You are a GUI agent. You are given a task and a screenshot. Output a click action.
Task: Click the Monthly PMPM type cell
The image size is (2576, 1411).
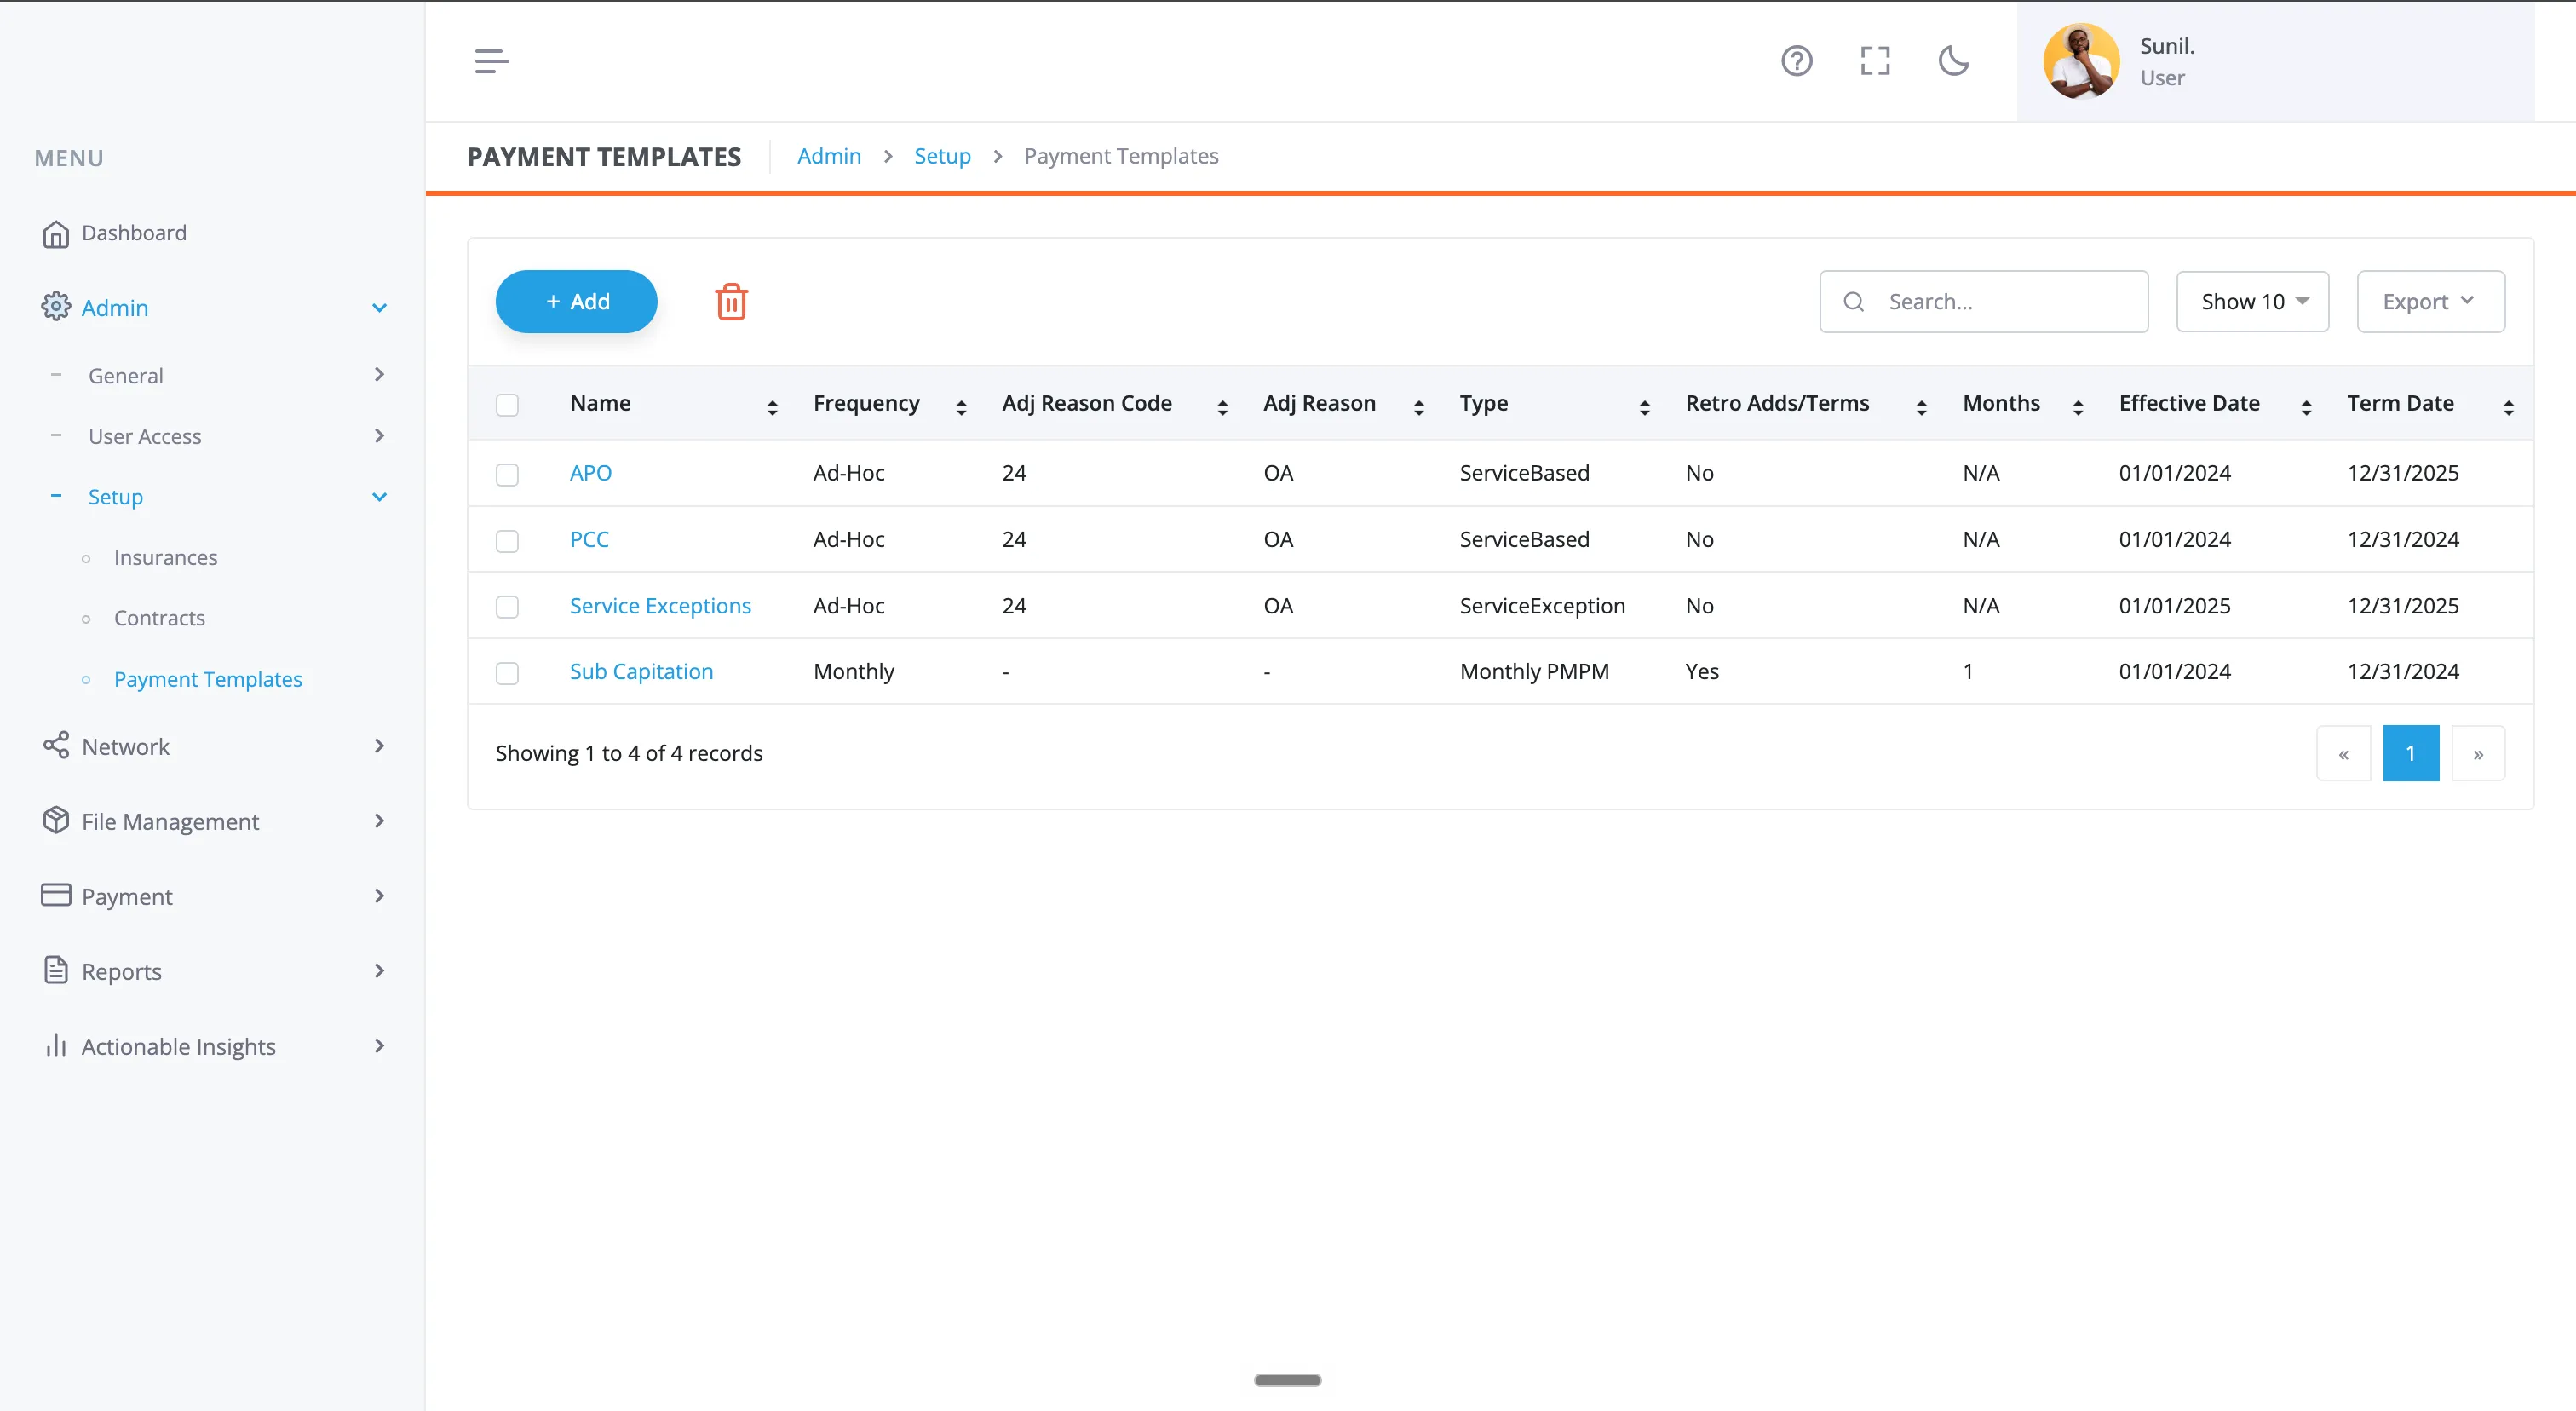click(1534, 671)
